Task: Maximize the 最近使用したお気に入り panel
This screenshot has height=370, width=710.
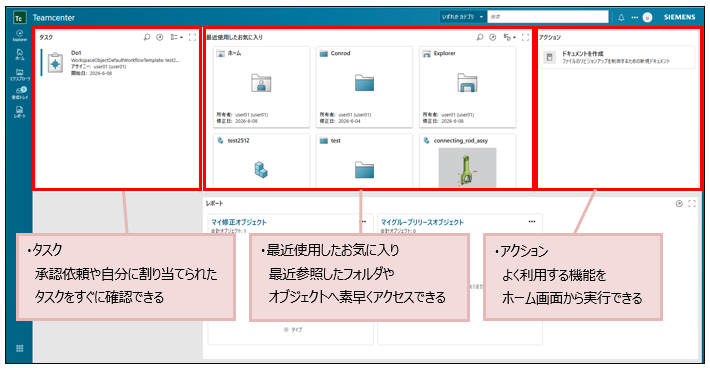Action: tap(525, 38)
